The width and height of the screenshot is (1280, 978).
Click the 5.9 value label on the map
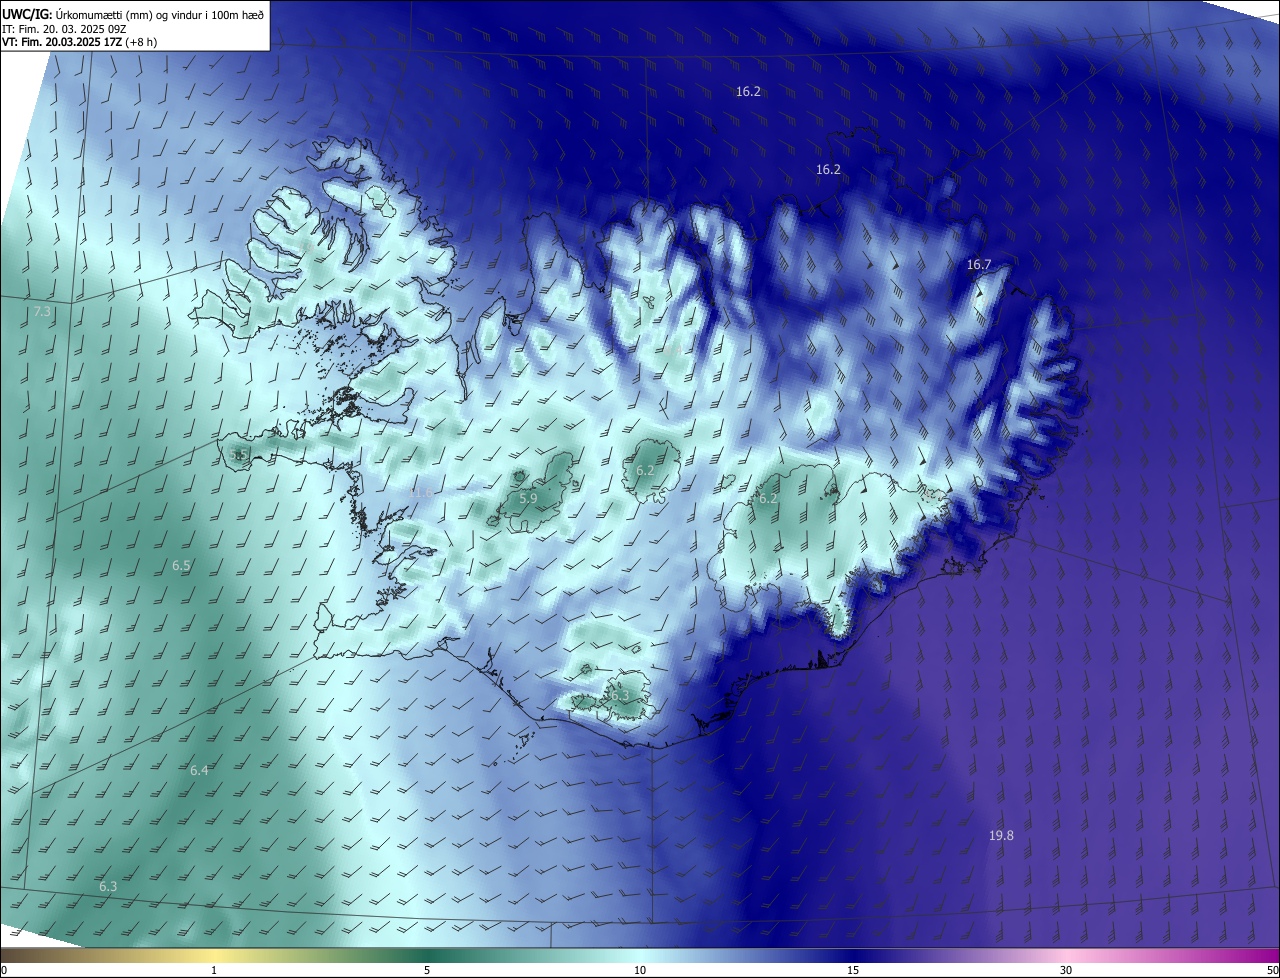(x=528, y=498)
